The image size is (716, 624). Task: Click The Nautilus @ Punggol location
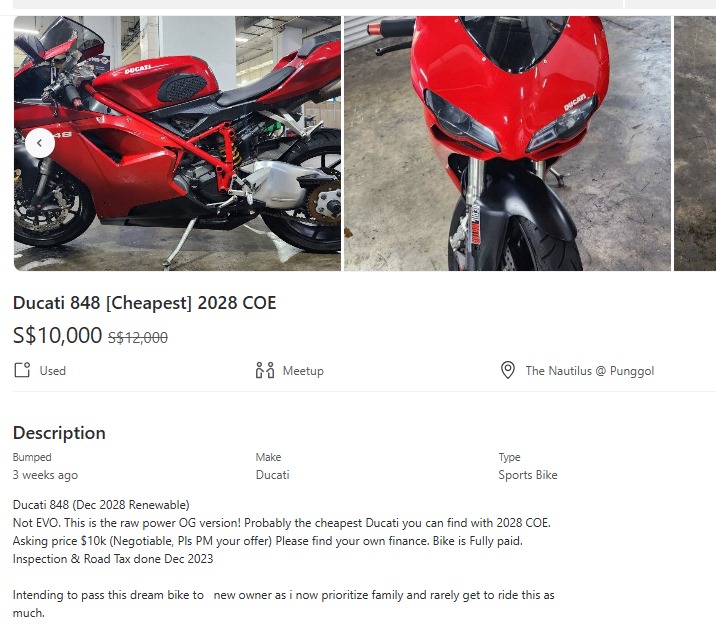590,371
